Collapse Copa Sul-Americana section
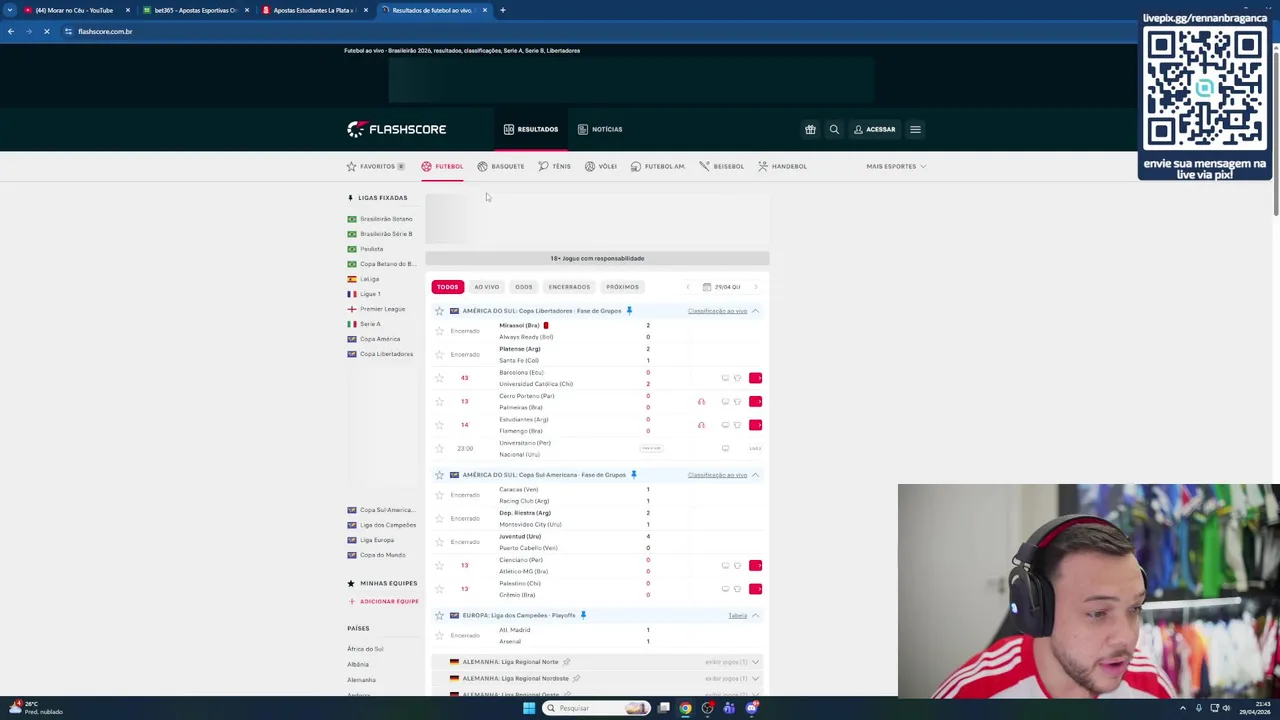The image size is (1280, 720). click(755, 475)
